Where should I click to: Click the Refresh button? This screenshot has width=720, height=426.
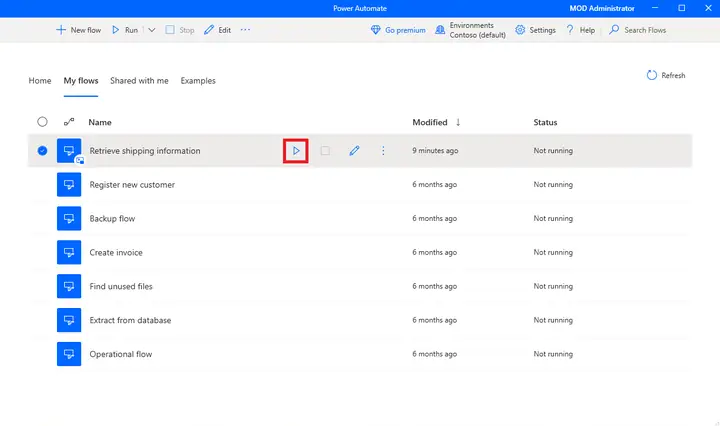tap(666, 75)
